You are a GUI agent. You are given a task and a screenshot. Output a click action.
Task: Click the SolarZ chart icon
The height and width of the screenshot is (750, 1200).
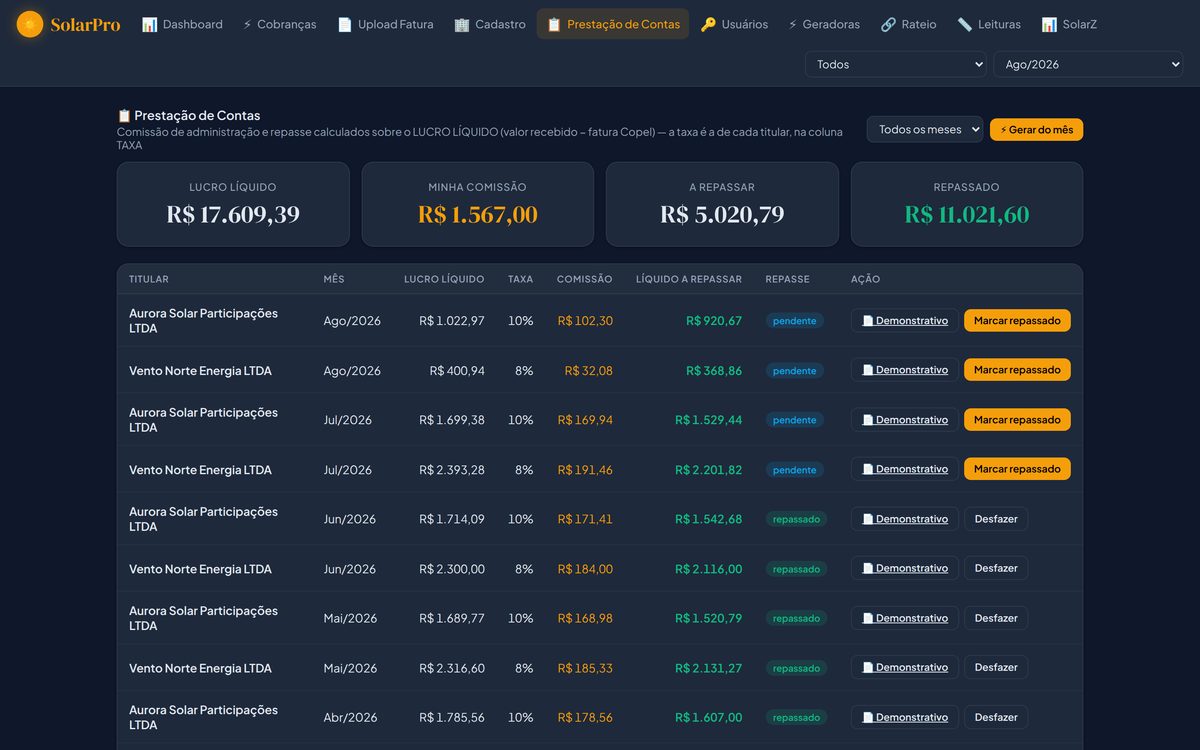pyautogui.click(x=1049, y=24)
